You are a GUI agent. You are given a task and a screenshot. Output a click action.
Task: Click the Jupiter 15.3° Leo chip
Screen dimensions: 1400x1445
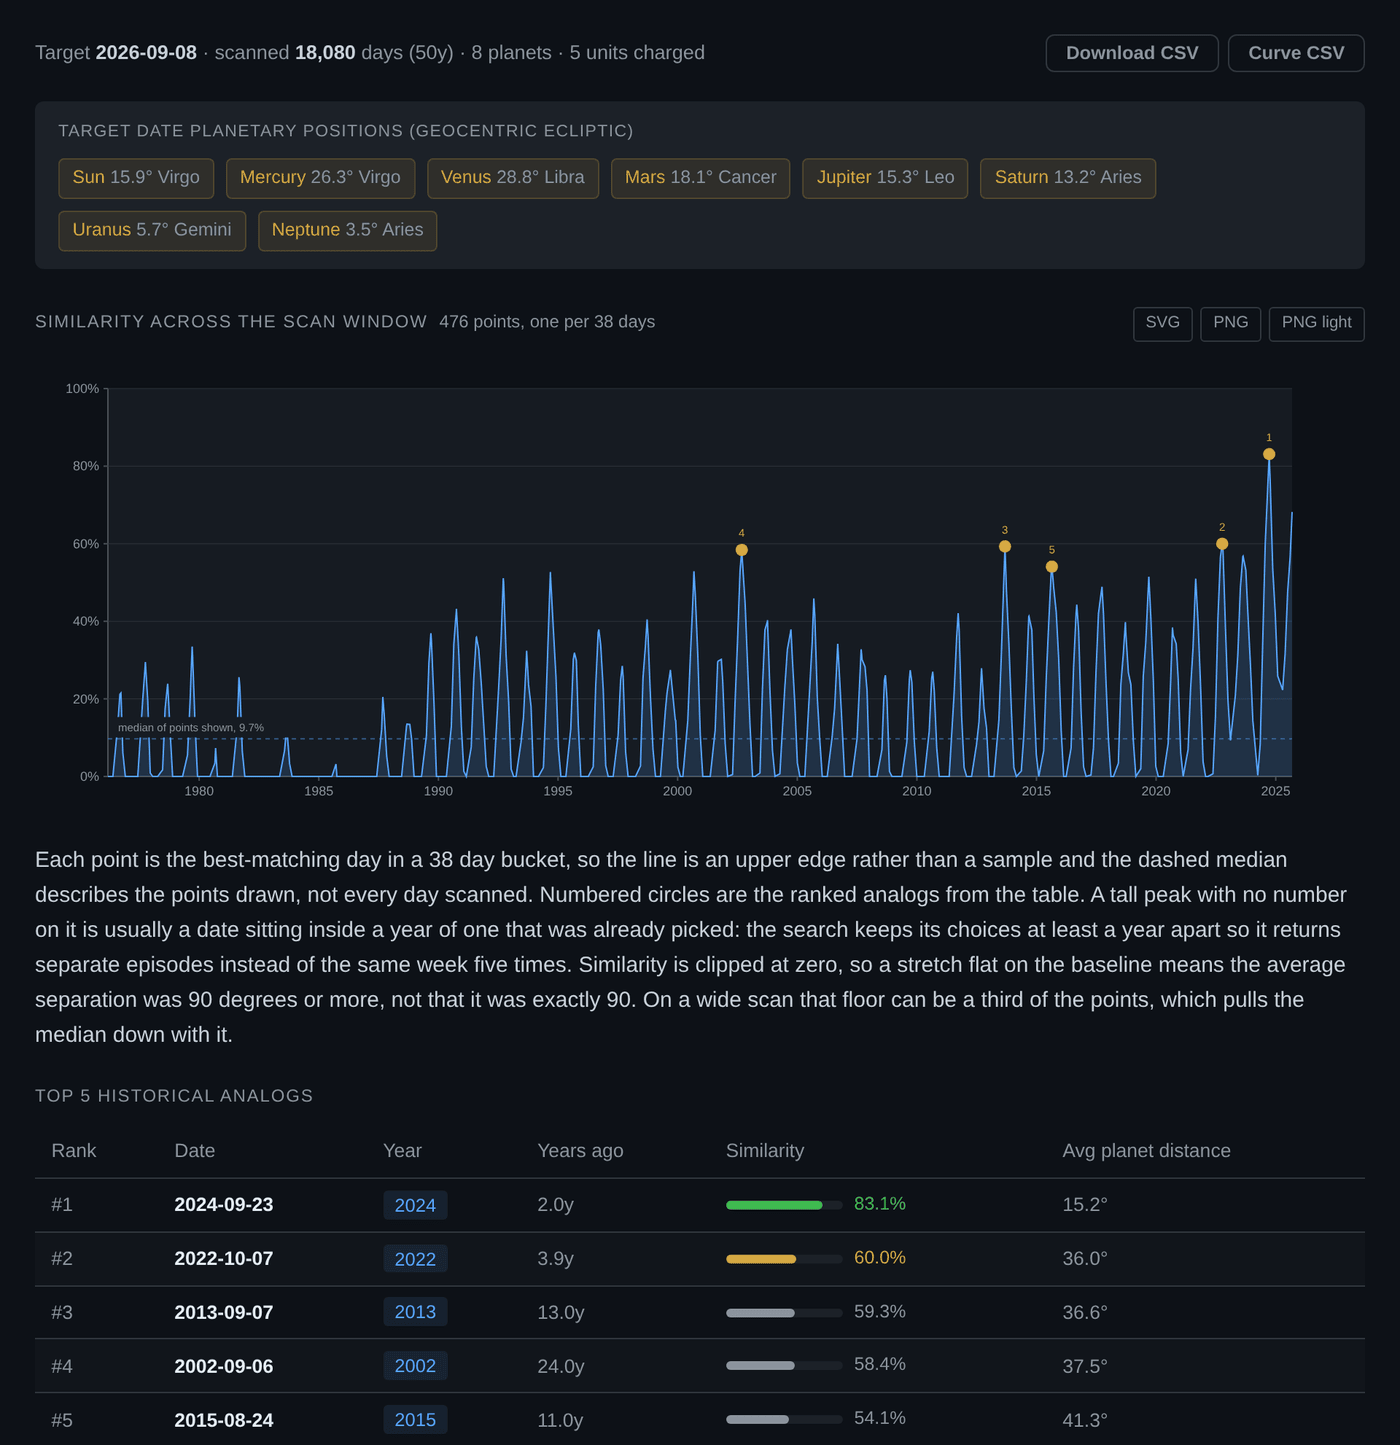pyautogui.click(x=885, y=178)
